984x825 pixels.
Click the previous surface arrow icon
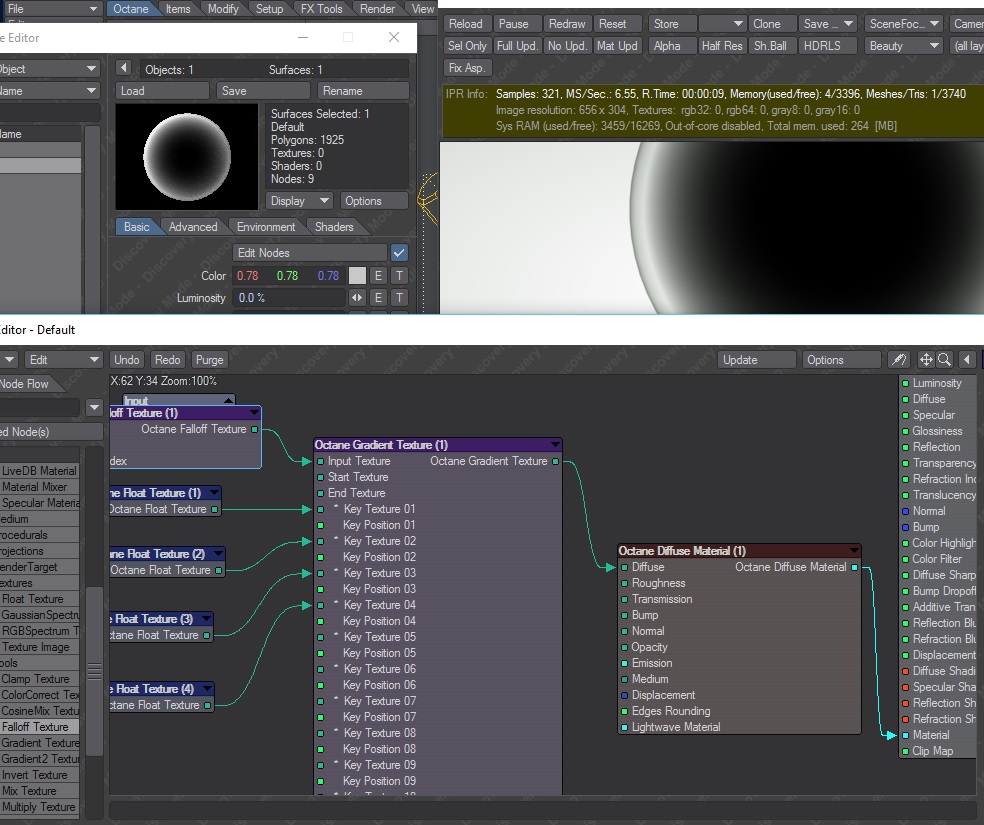[124, 68]
